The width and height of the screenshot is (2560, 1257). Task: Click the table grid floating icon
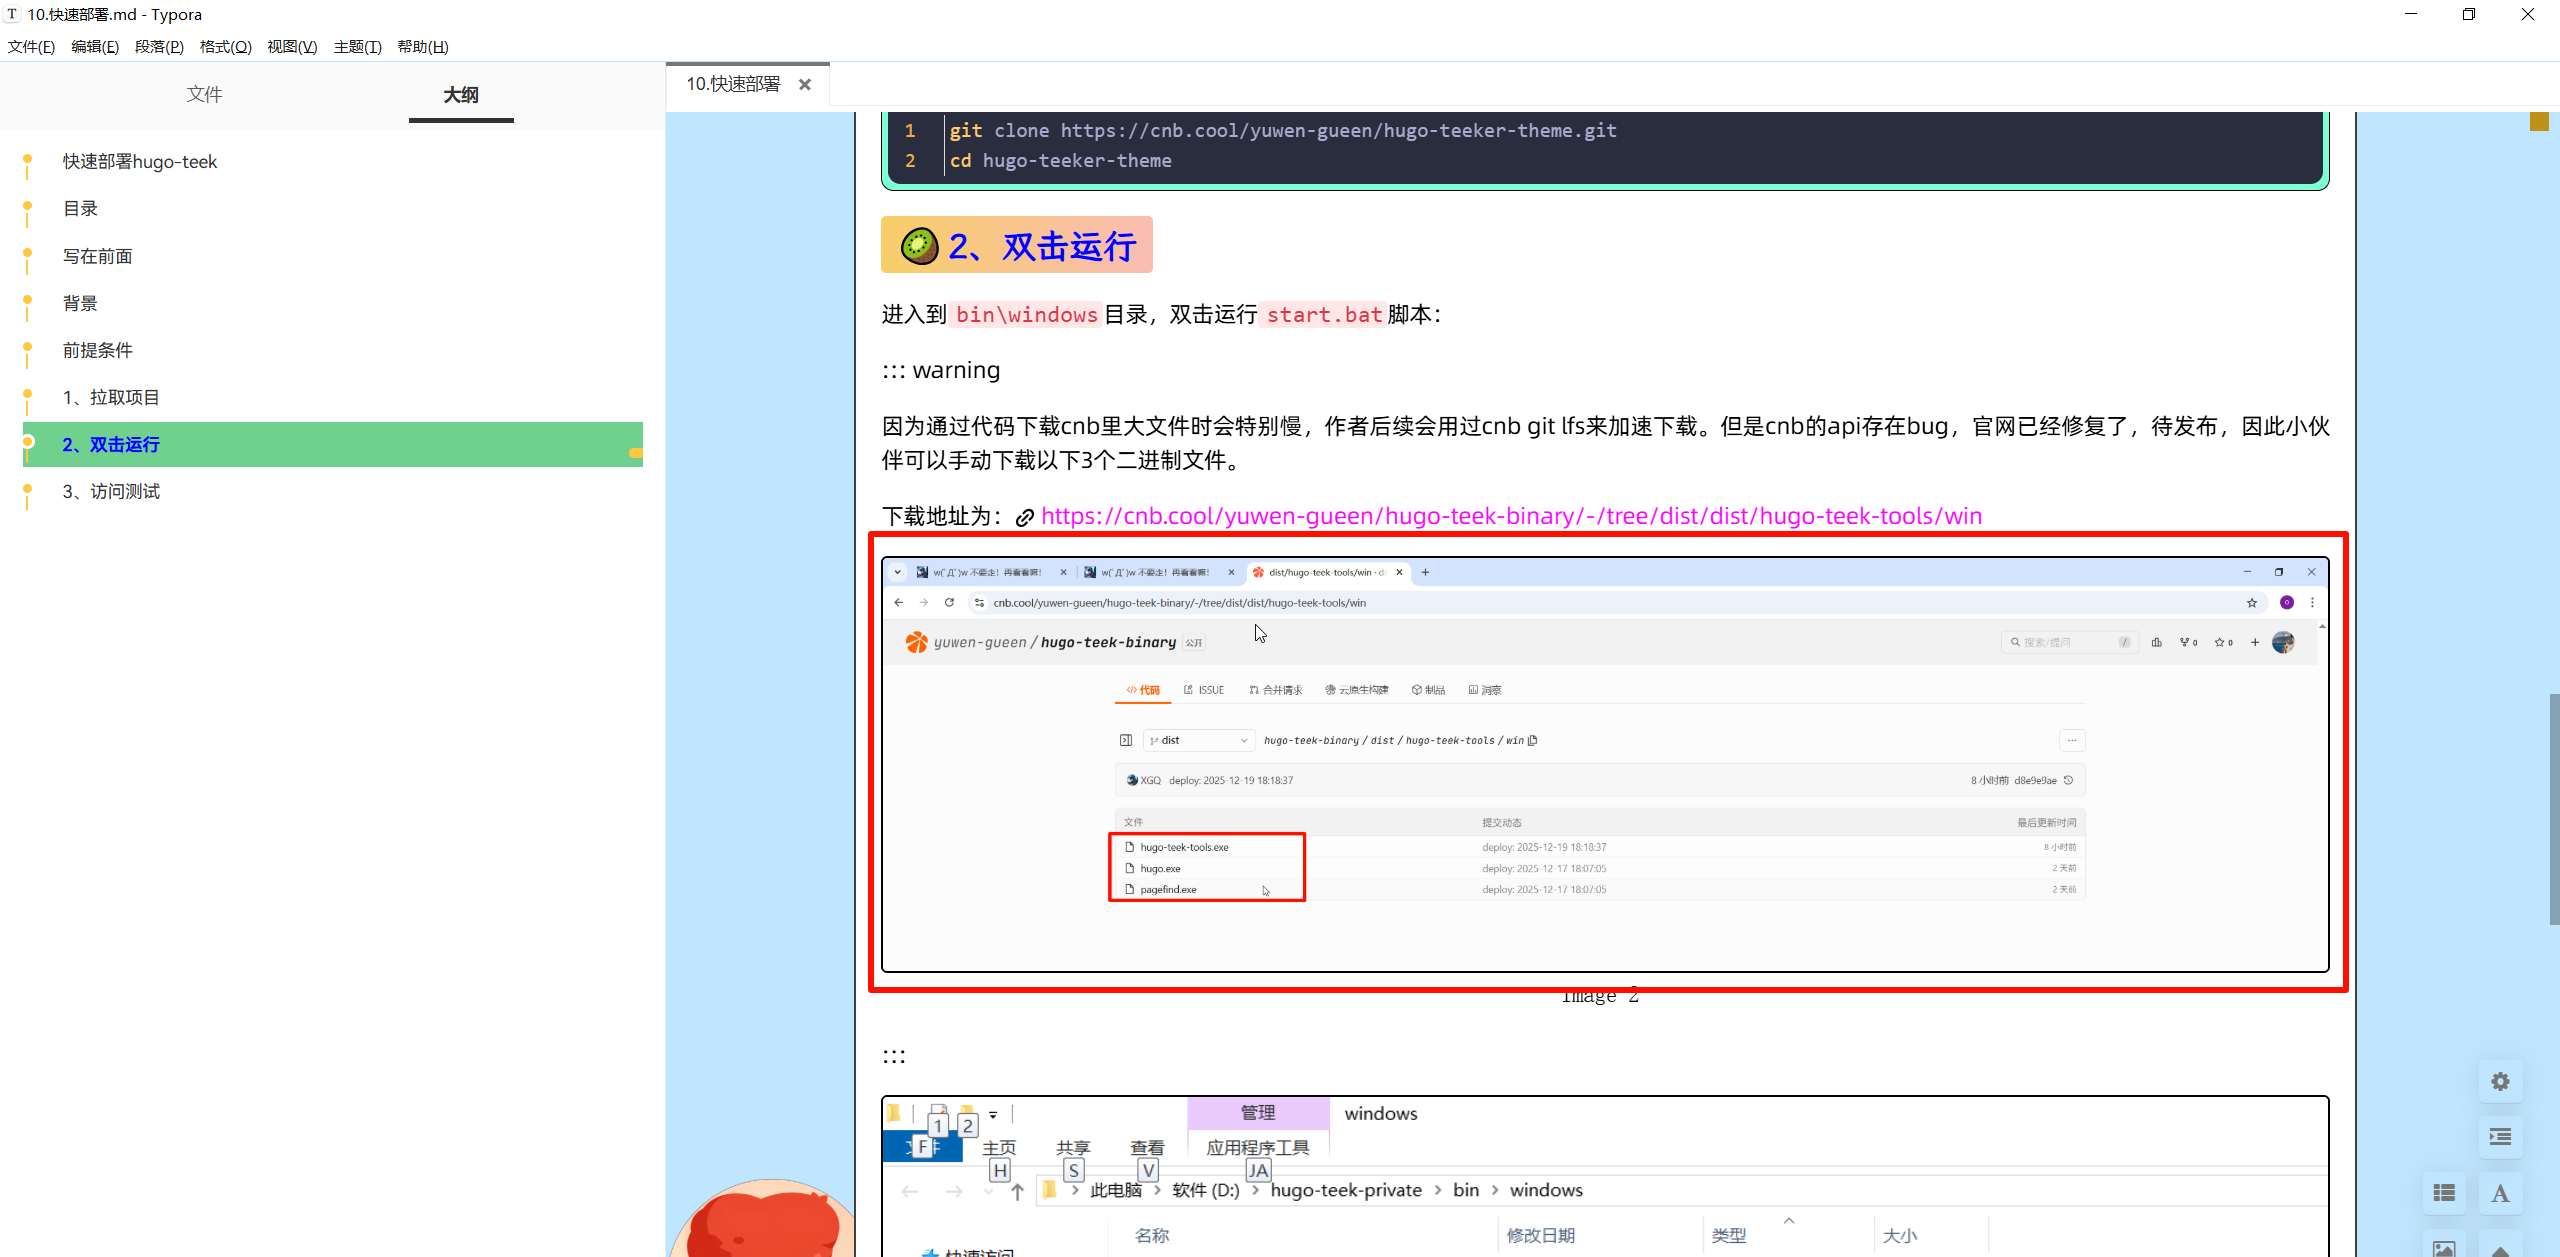coord(2444,1193)
